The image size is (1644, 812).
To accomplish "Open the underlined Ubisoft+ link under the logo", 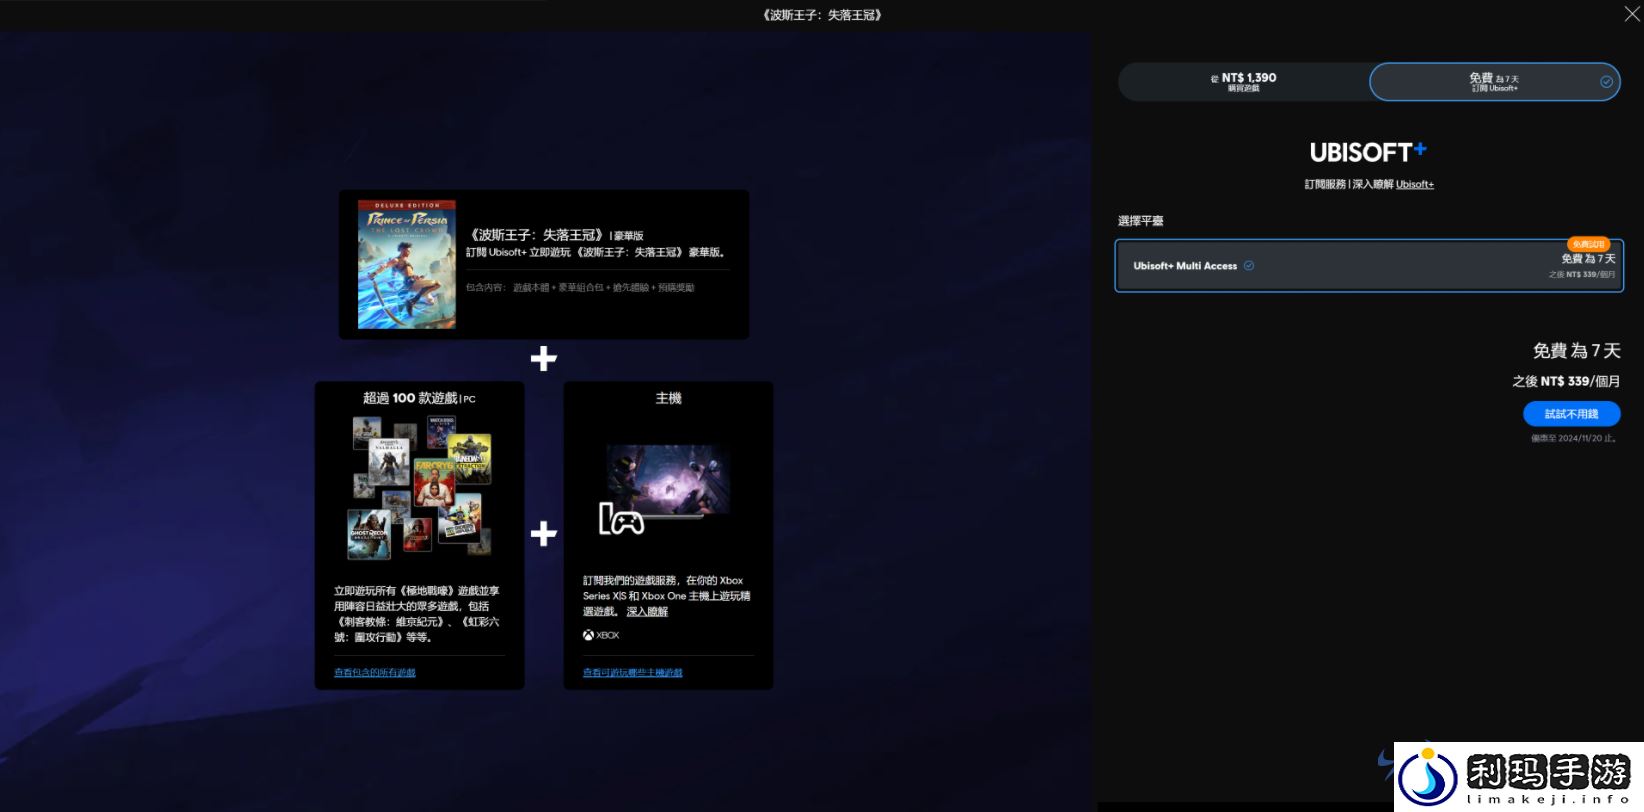I will (1414, 185).
